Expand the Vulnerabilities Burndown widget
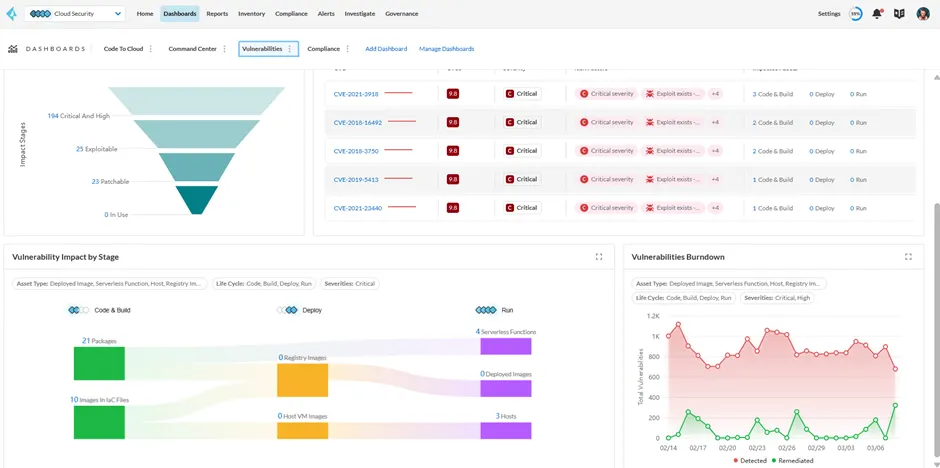The height and width of the screenshot is (468, 940). 908,257
